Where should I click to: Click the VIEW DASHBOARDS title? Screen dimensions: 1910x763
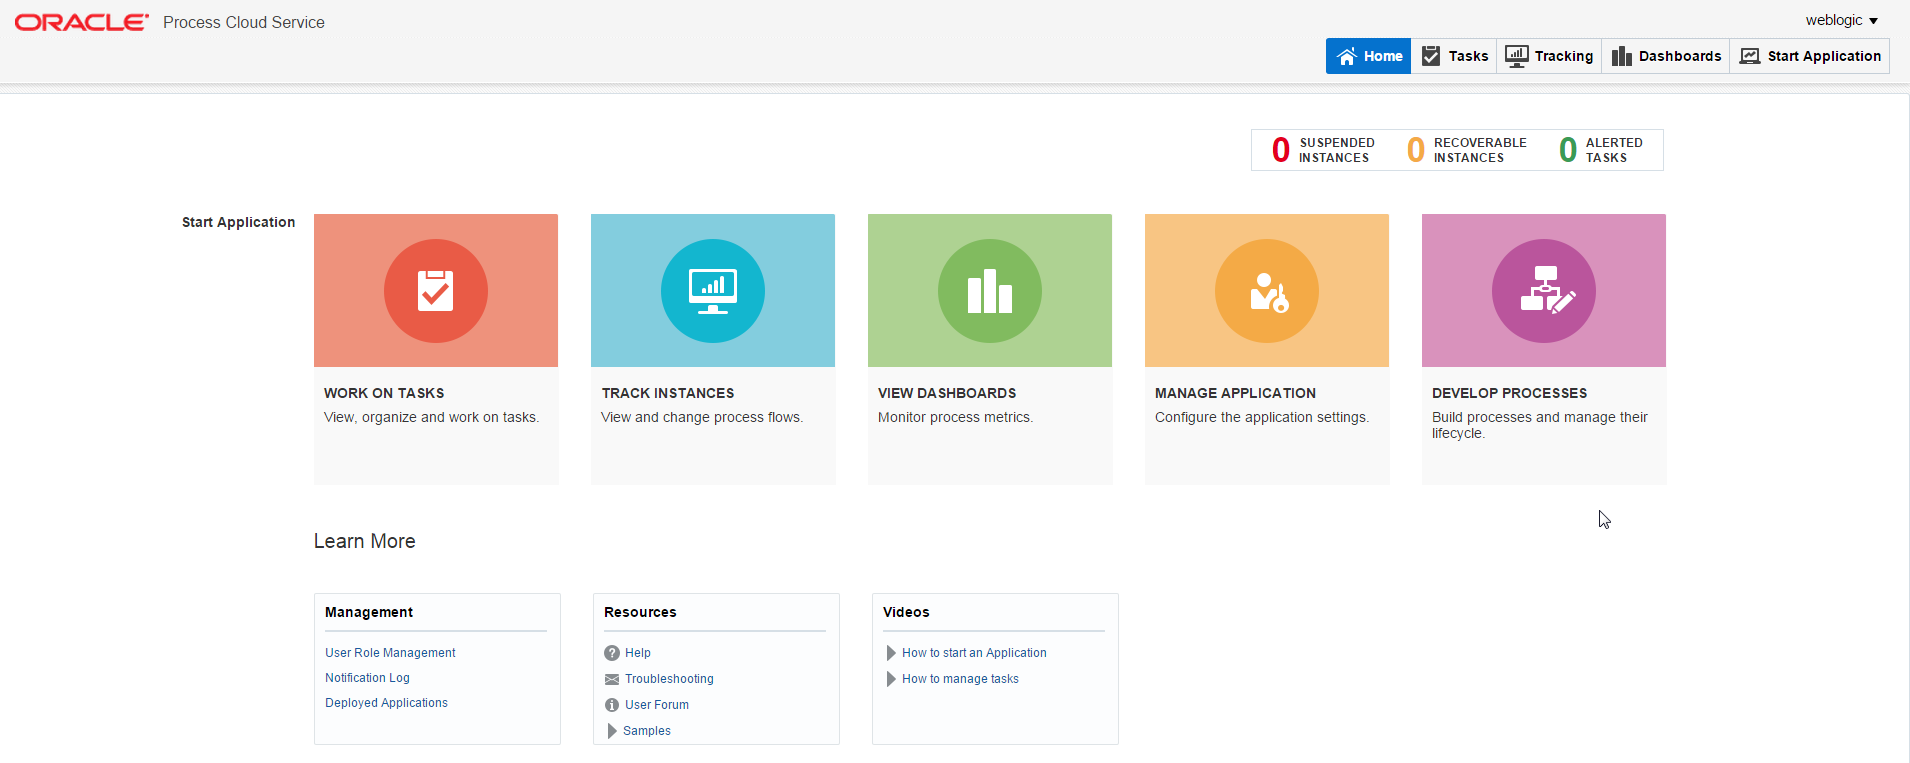(x=947, y=393)
